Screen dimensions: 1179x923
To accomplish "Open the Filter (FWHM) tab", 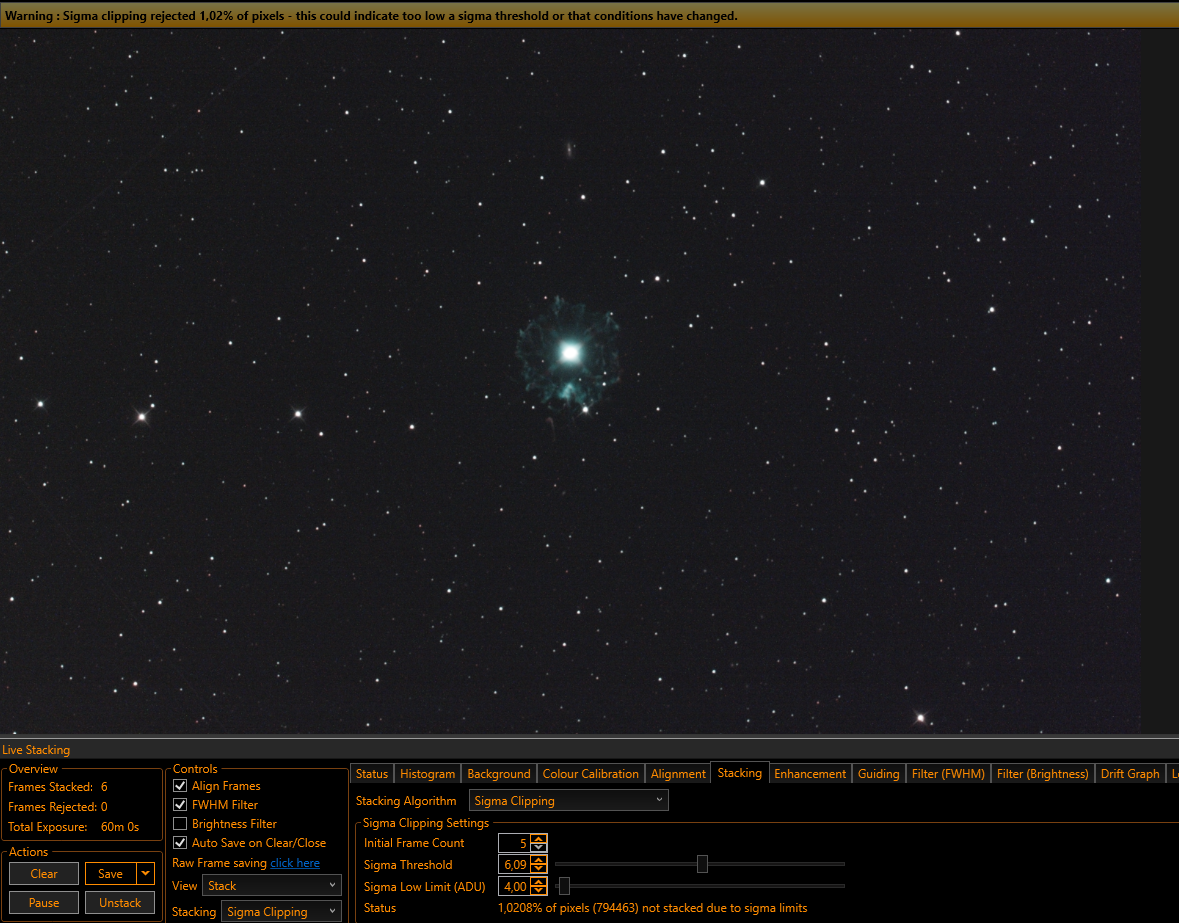I will (948, 773).
